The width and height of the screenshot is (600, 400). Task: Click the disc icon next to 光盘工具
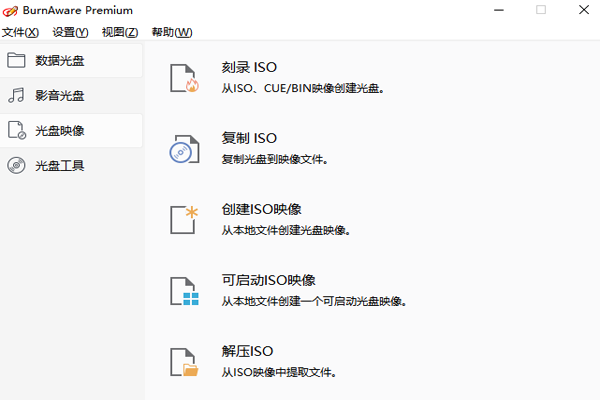(x=16, y=165)
